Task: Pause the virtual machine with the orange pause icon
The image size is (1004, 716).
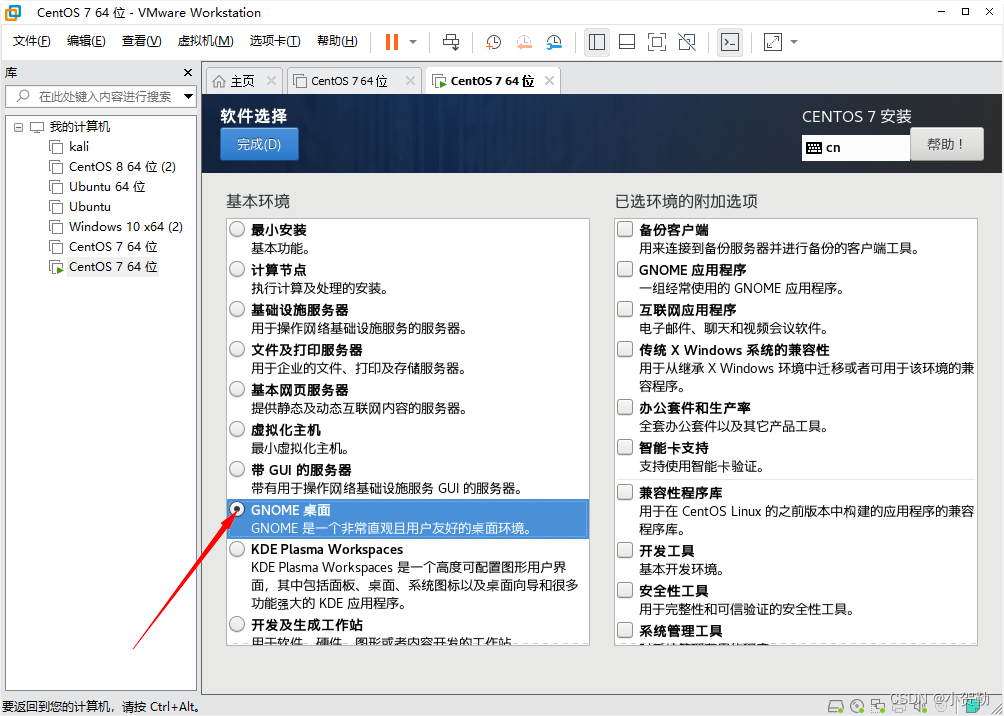Action: coord(391,42)
